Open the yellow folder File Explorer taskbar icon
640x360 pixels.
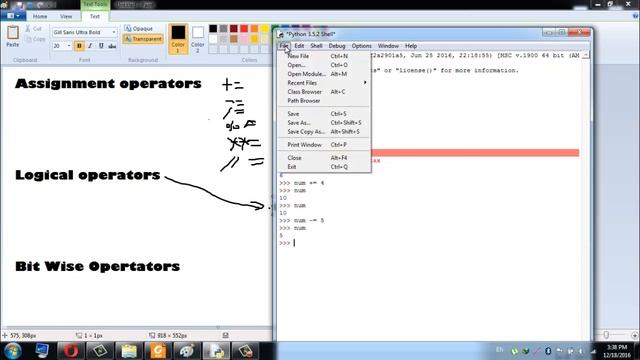tap(129, 351)
